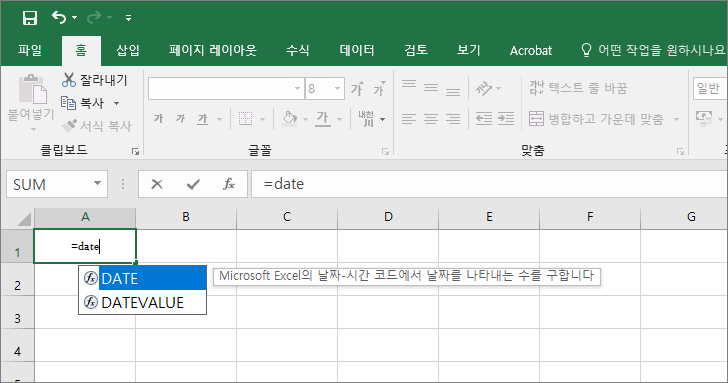
Task: Toggle 텍스트 줄 바꿈 wrap text
Action: tap(578, 88)
